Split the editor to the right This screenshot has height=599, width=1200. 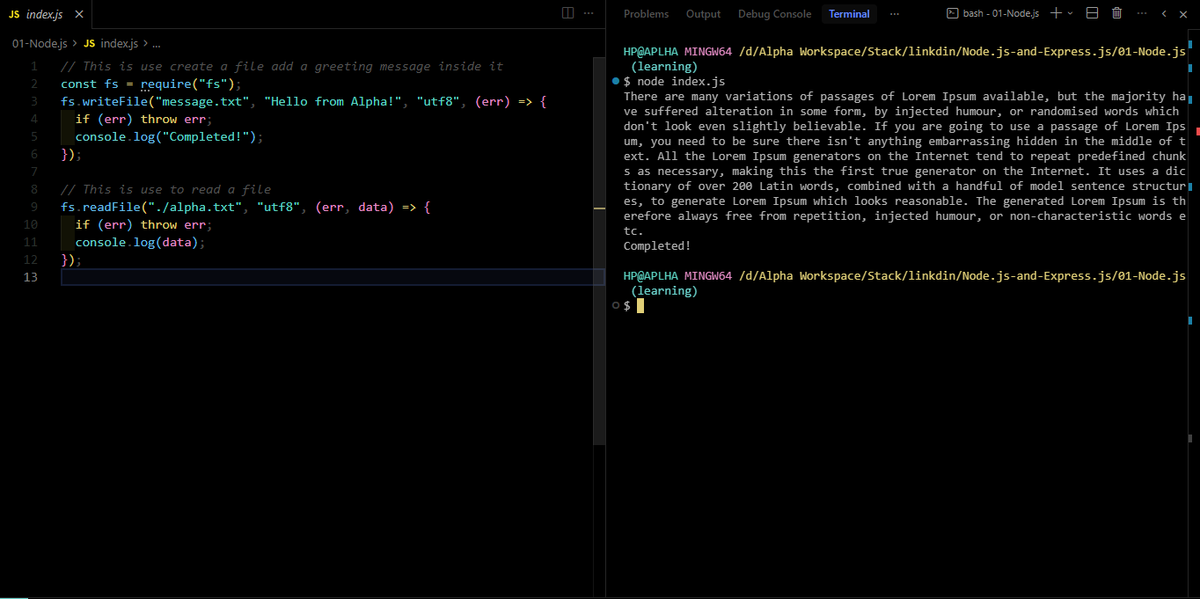tap(568, 14)
